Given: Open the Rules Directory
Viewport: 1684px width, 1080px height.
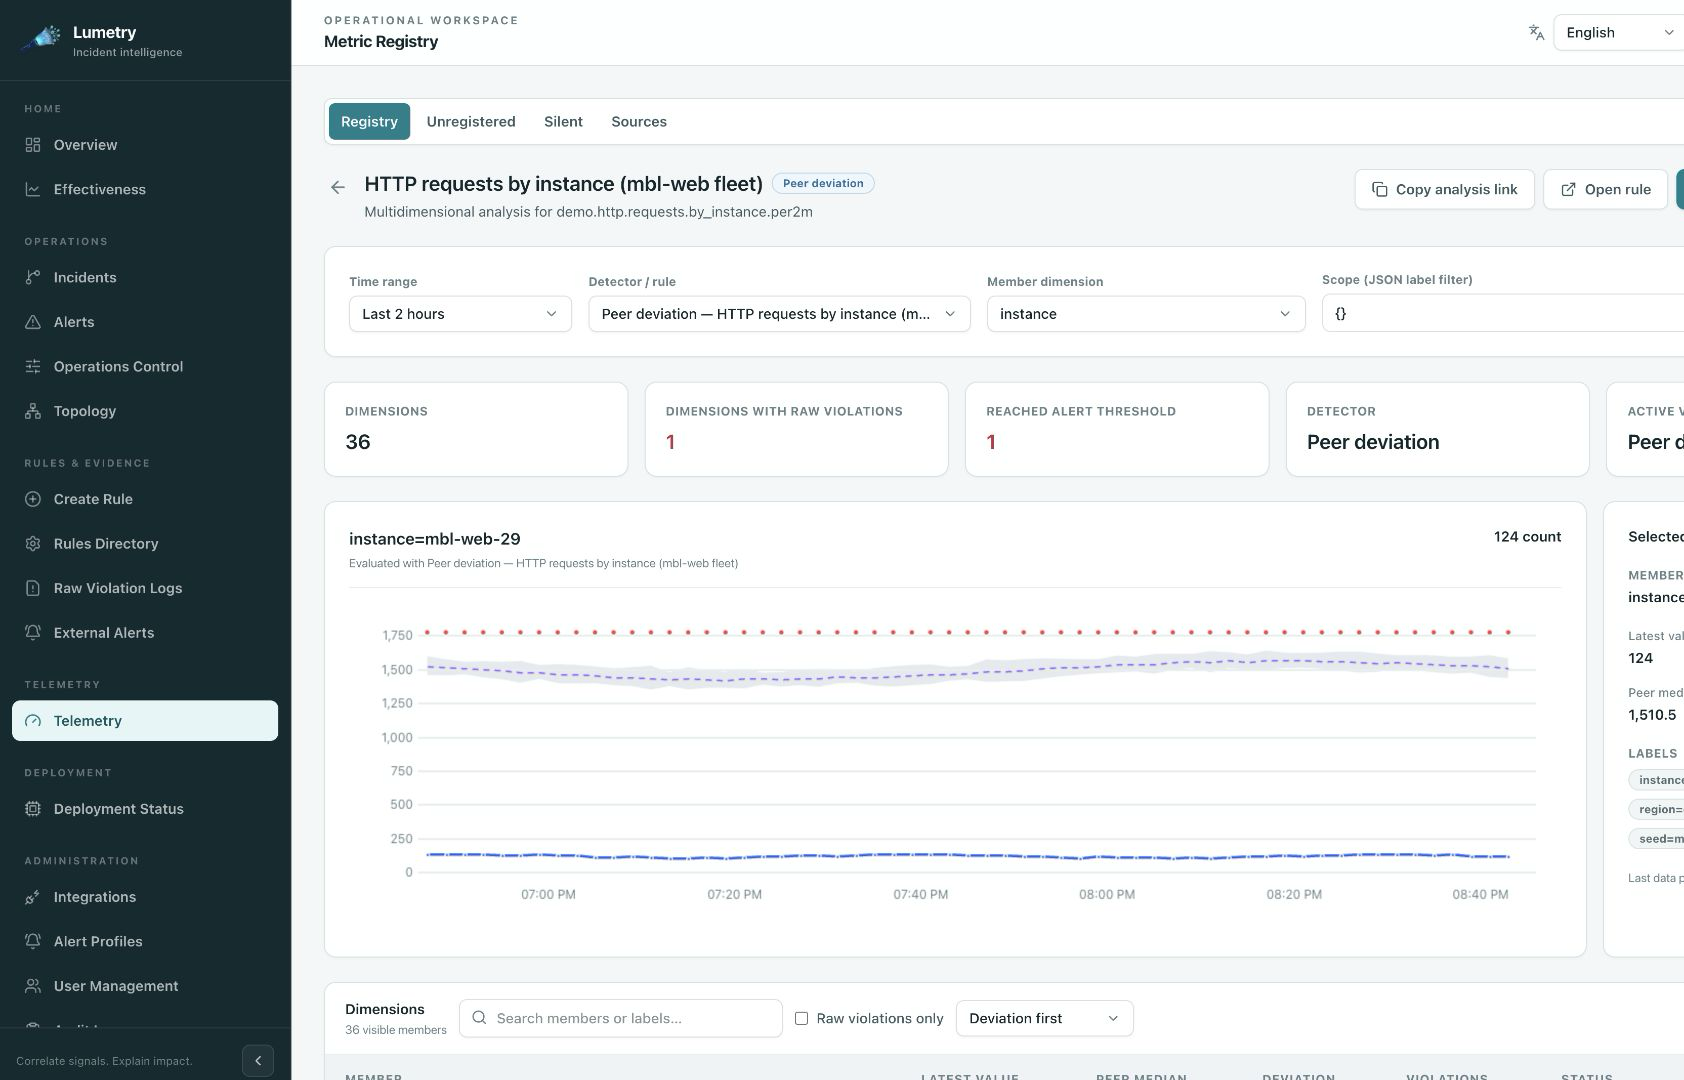Looking at the screenshot, I should (145, 544).
